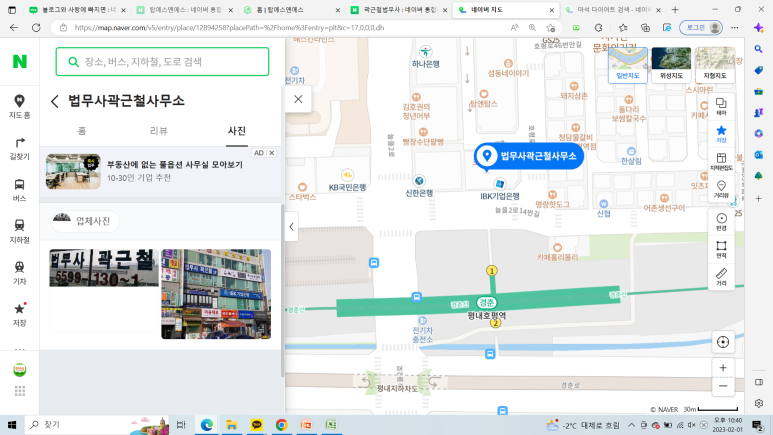Viewport: 773px width, 435px height.
Task: Switch to the 리뷰 tab
Action: (159, 131)
